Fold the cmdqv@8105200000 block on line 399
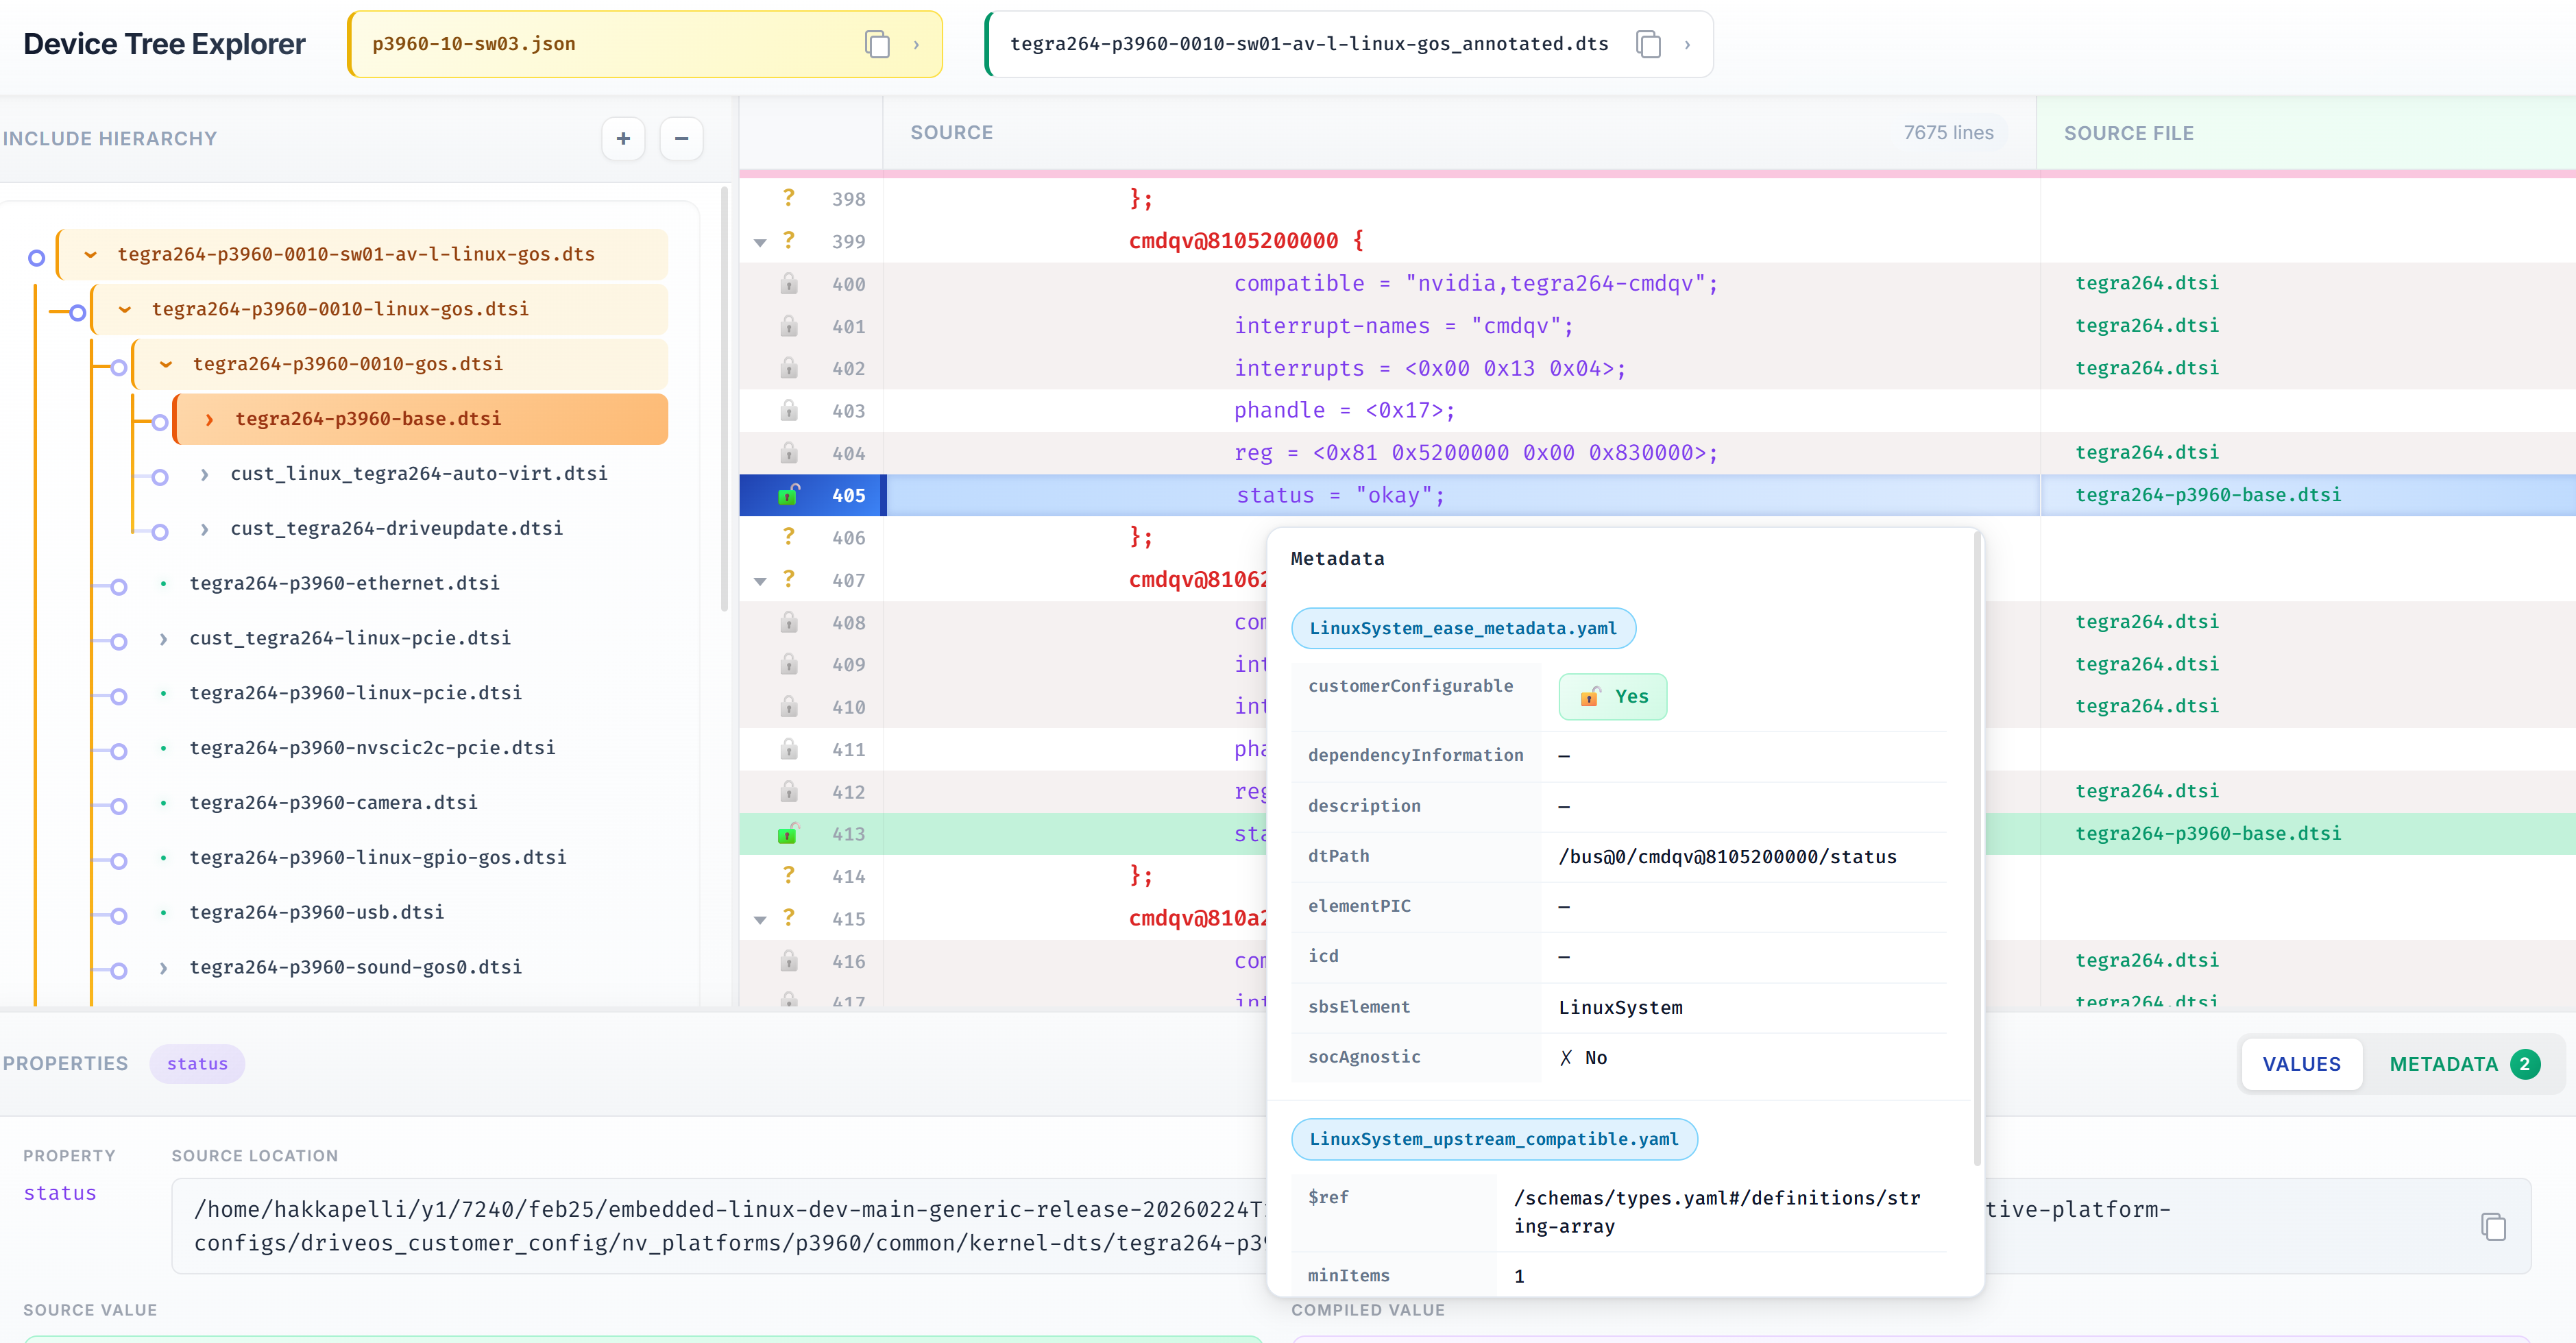 tap(760, 242)
